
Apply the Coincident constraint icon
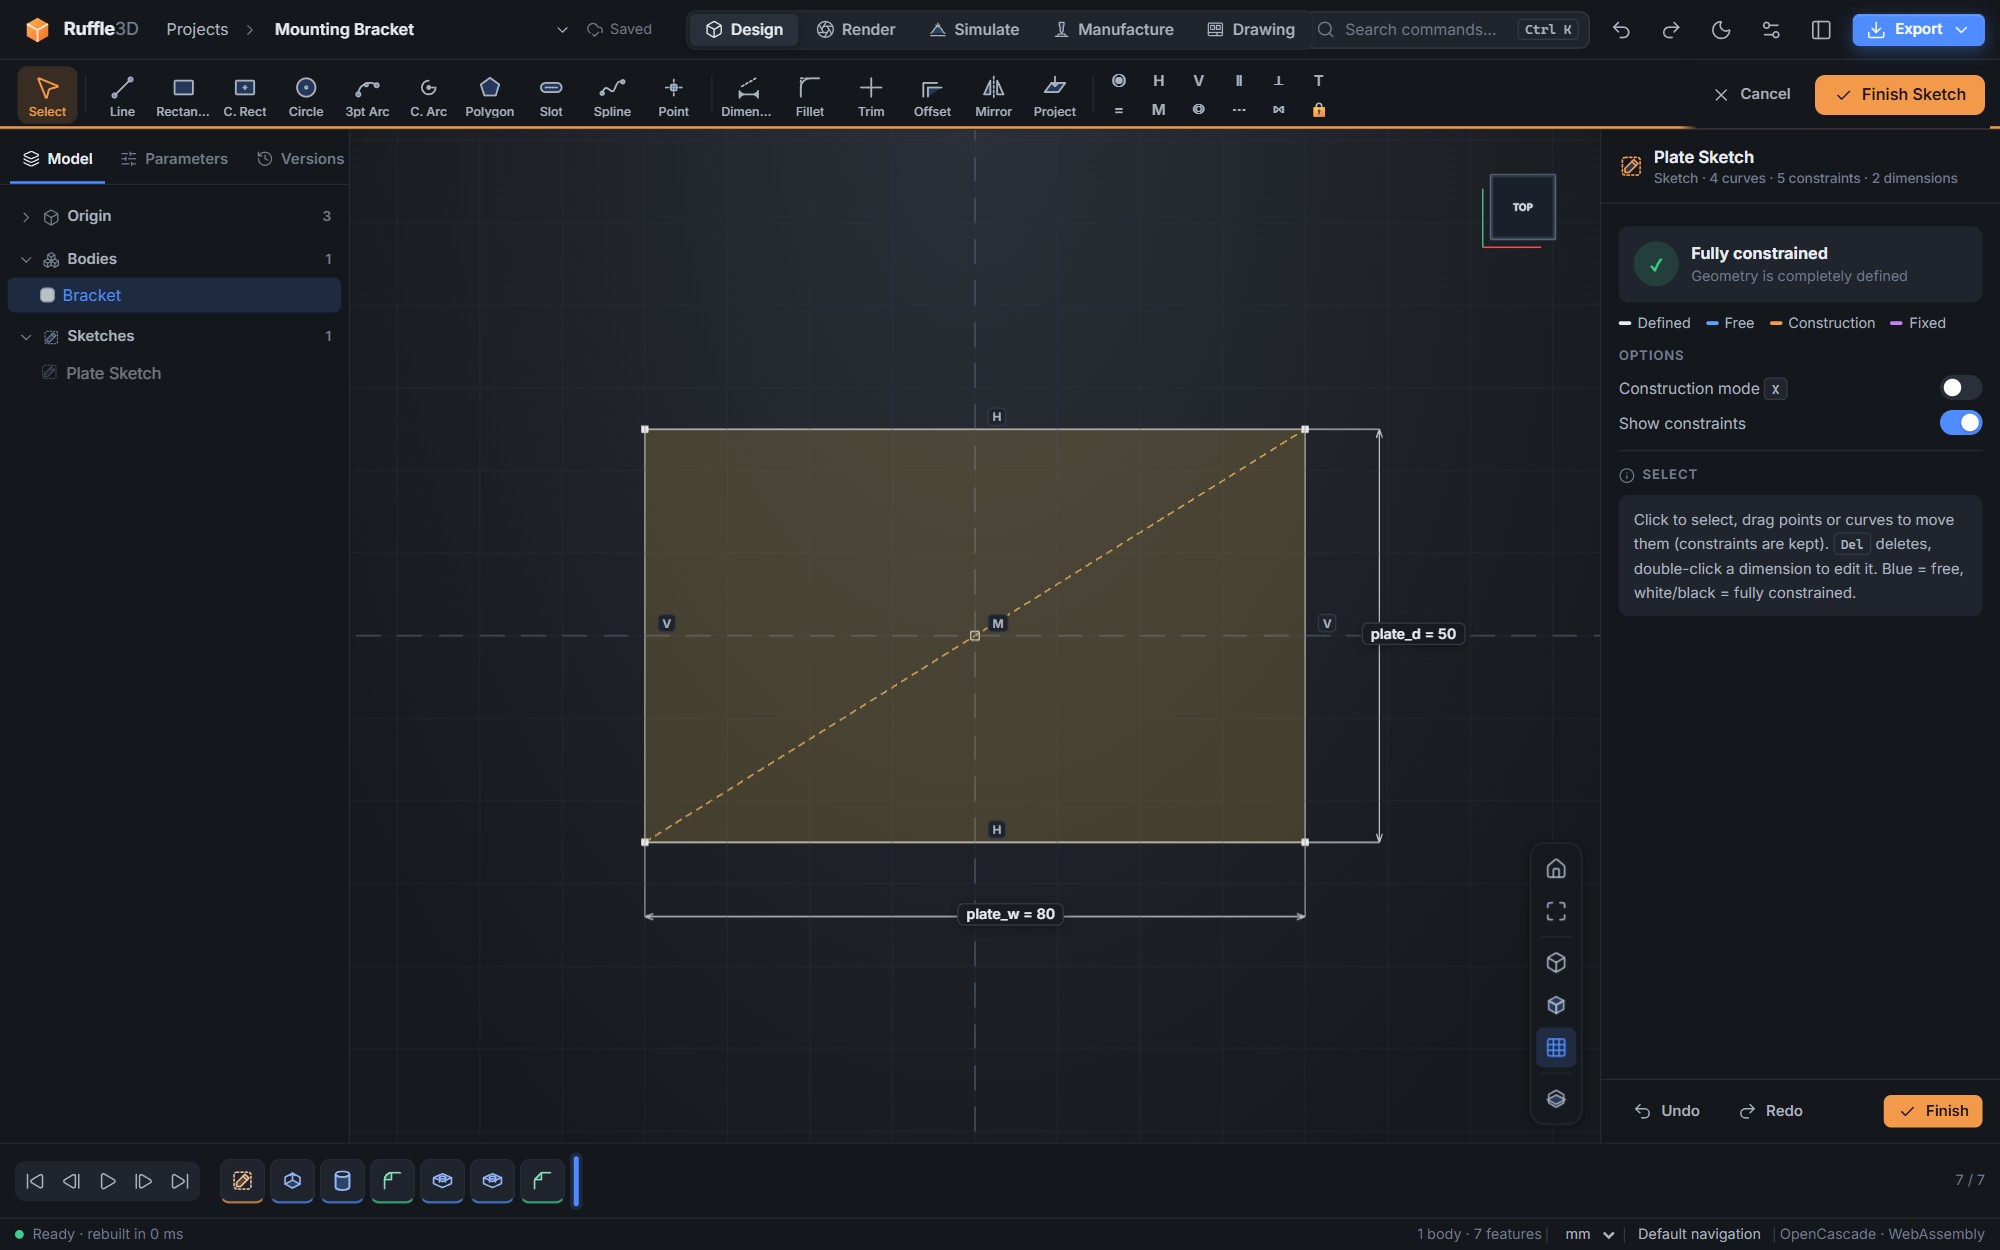(1119, 80)
